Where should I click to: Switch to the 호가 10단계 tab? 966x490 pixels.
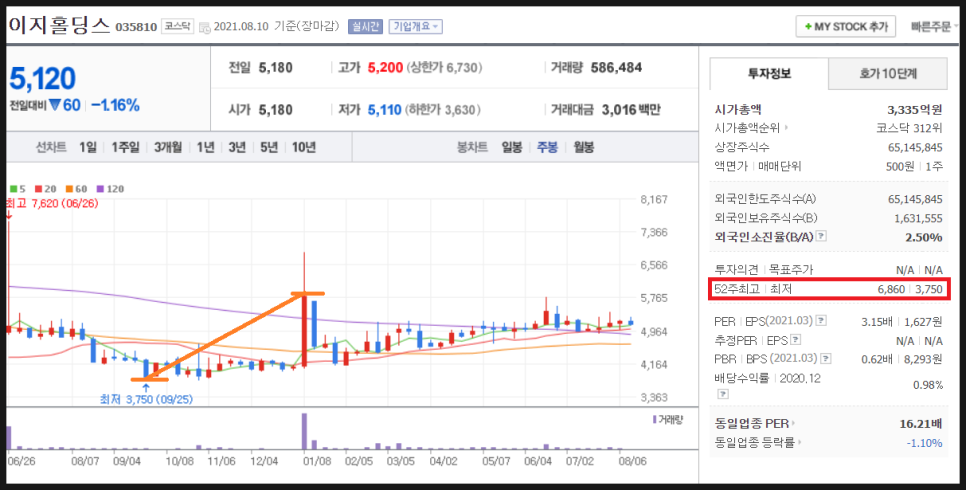888,73
